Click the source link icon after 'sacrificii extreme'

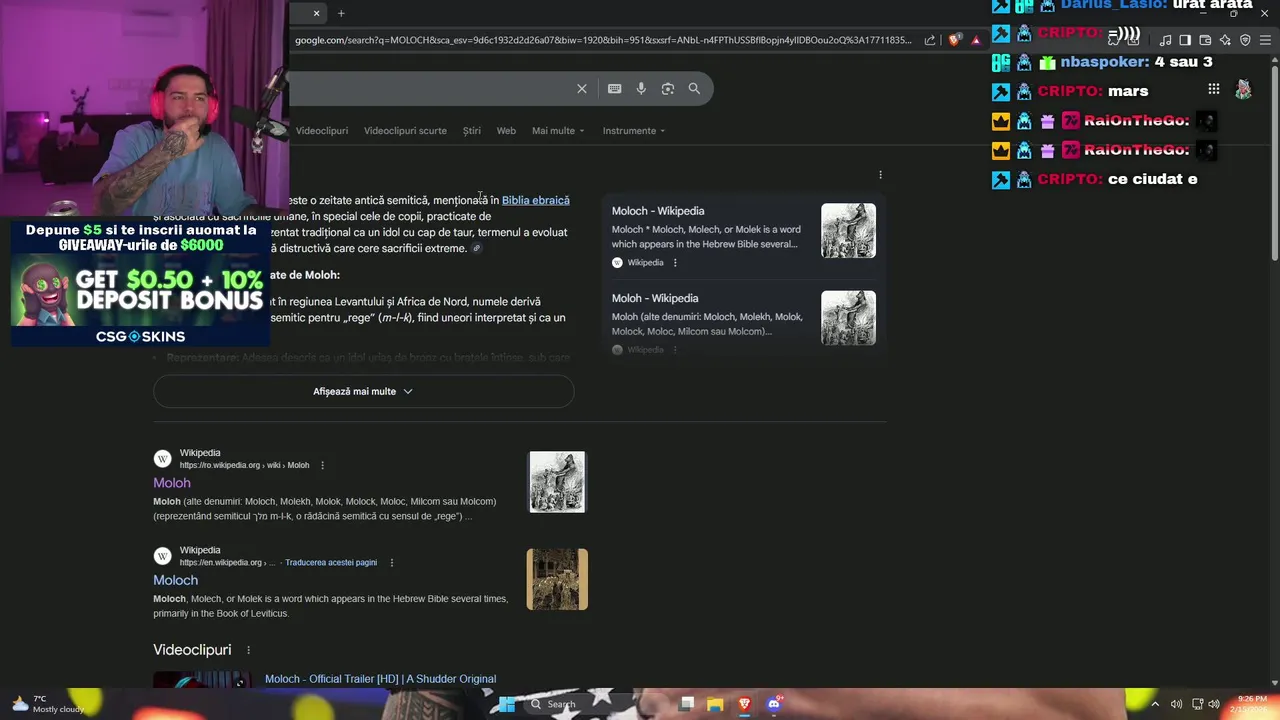click(x=477, y=248)
